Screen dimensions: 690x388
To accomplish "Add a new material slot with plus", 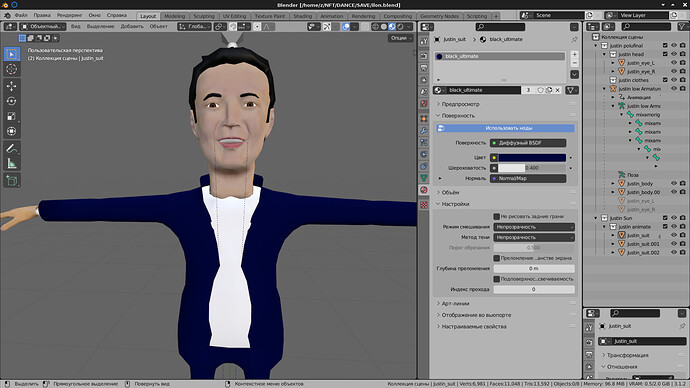I will 575,55.
